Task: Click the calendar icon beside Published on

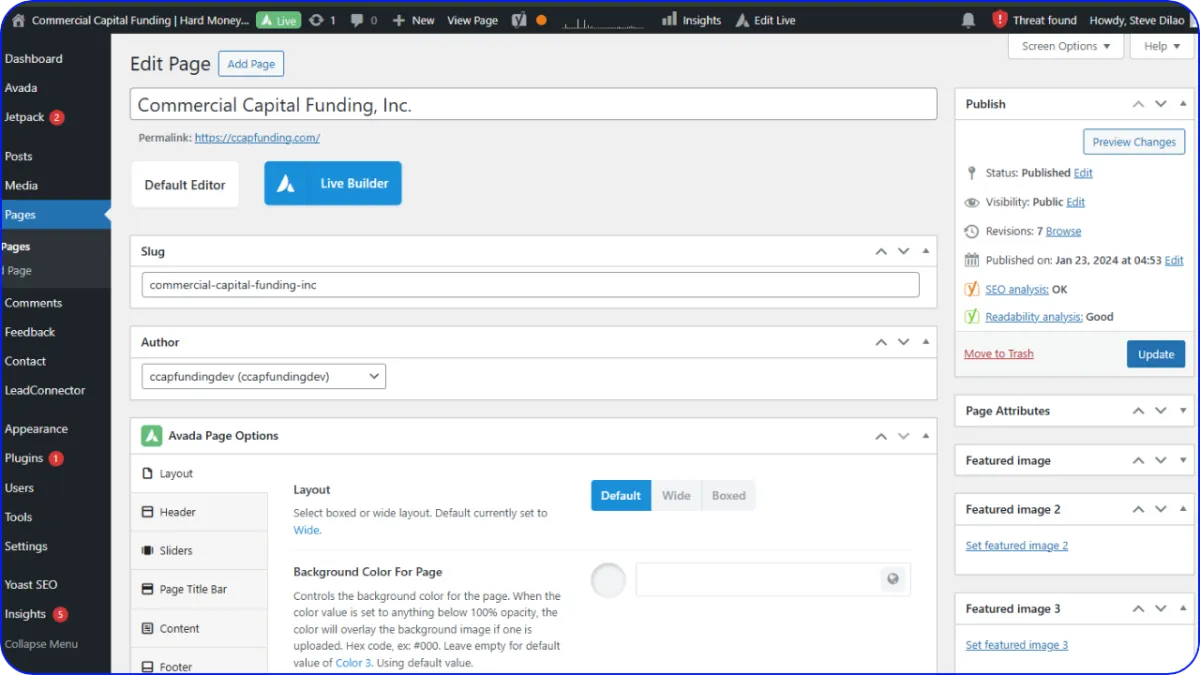Action: click(972, 260)
